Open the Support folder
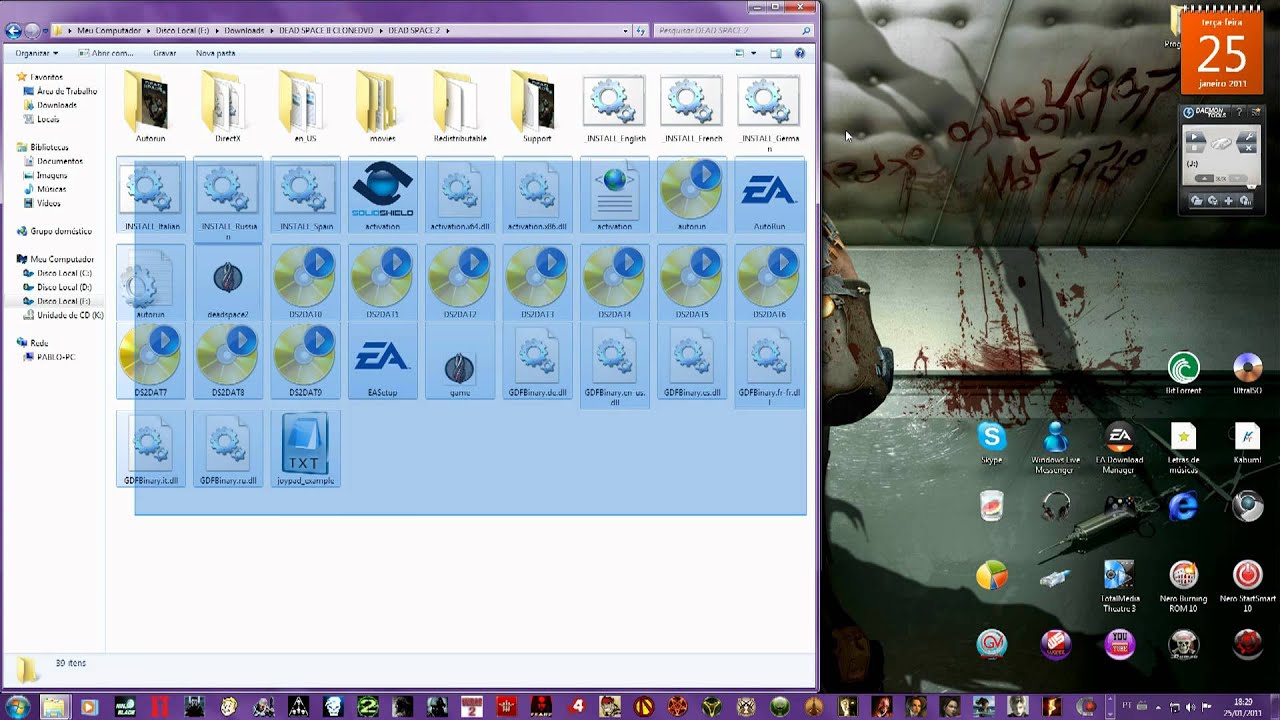The image size is (1280, 720). tap(537, 108)
